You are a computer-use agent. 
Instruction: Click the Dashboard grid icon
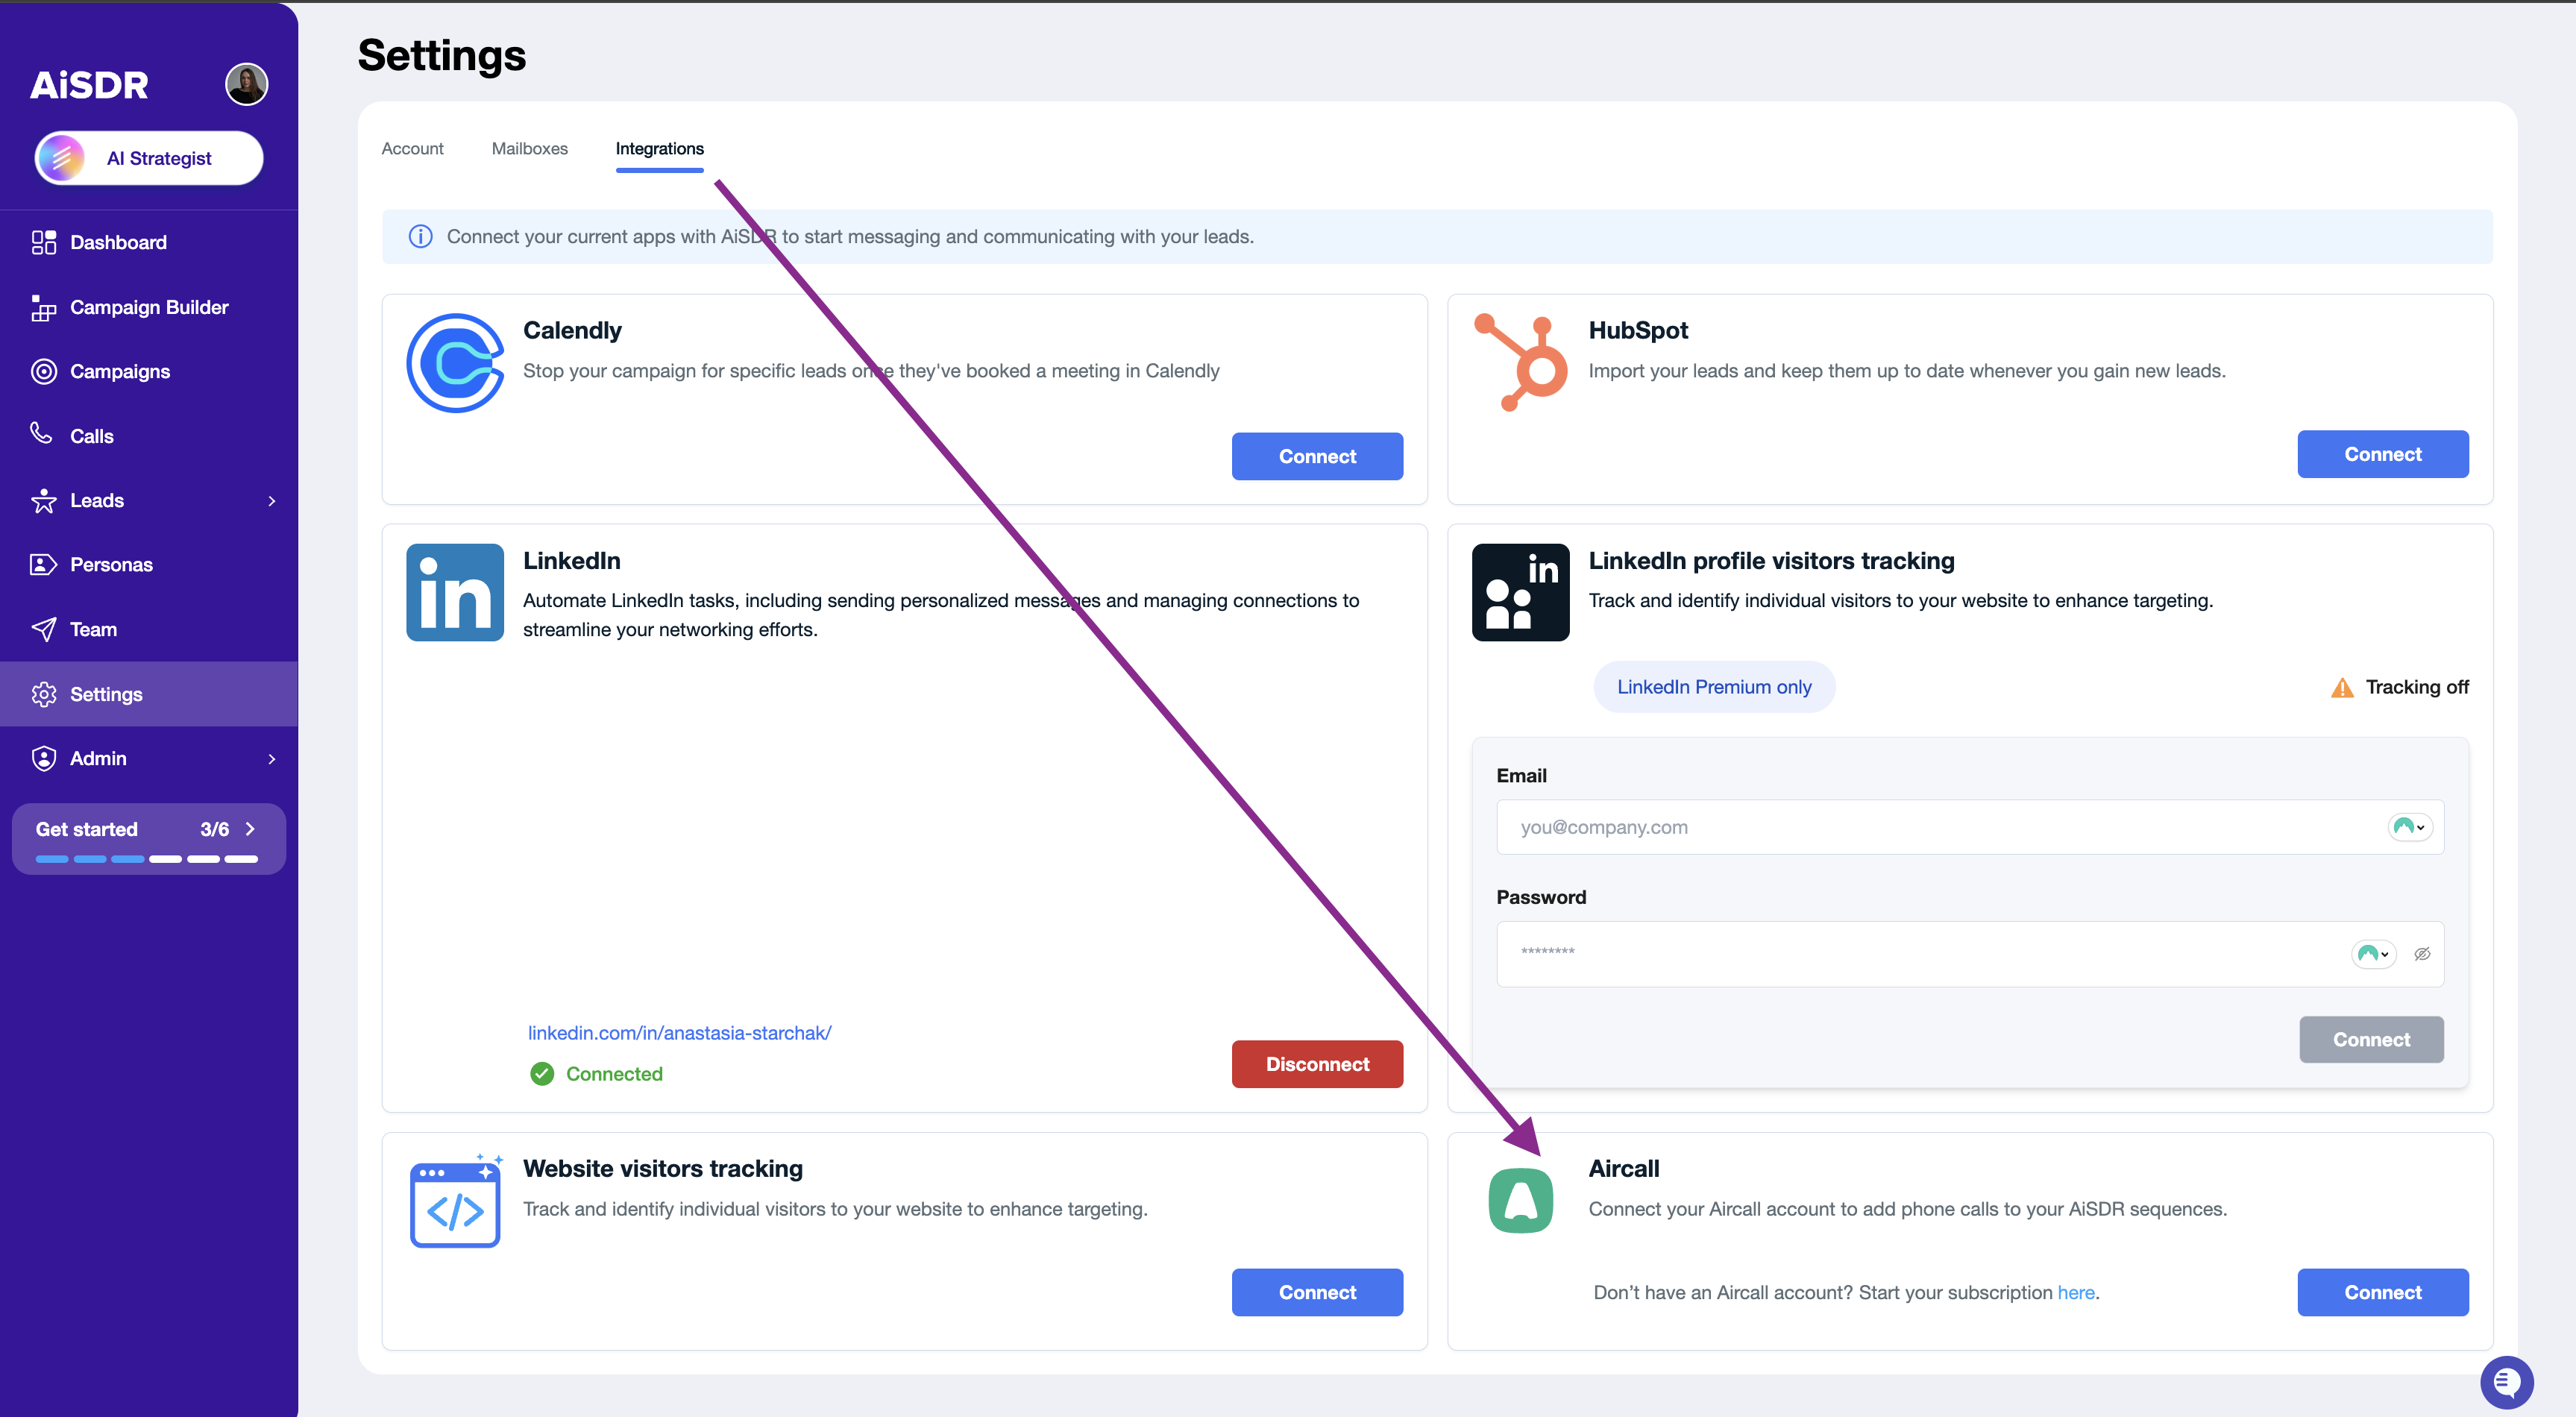[x=43, y=242]
